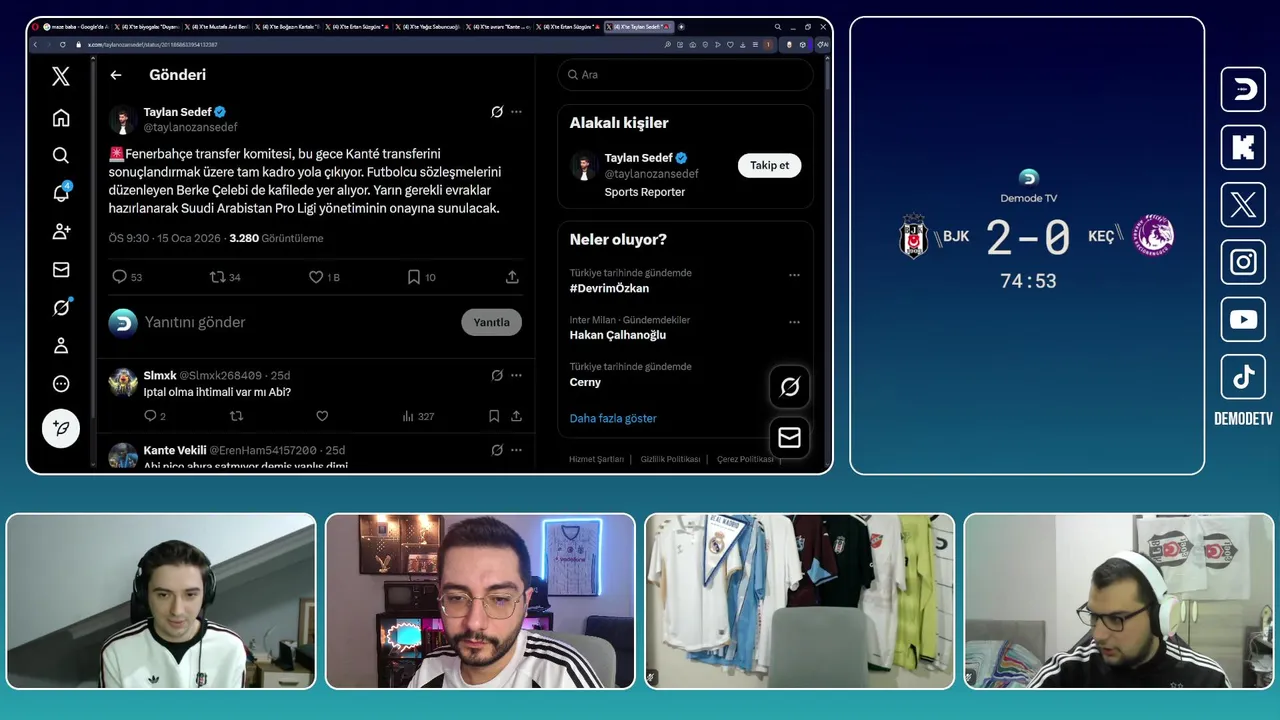Open Messages envelope in sidebar

tap(61, 269)
